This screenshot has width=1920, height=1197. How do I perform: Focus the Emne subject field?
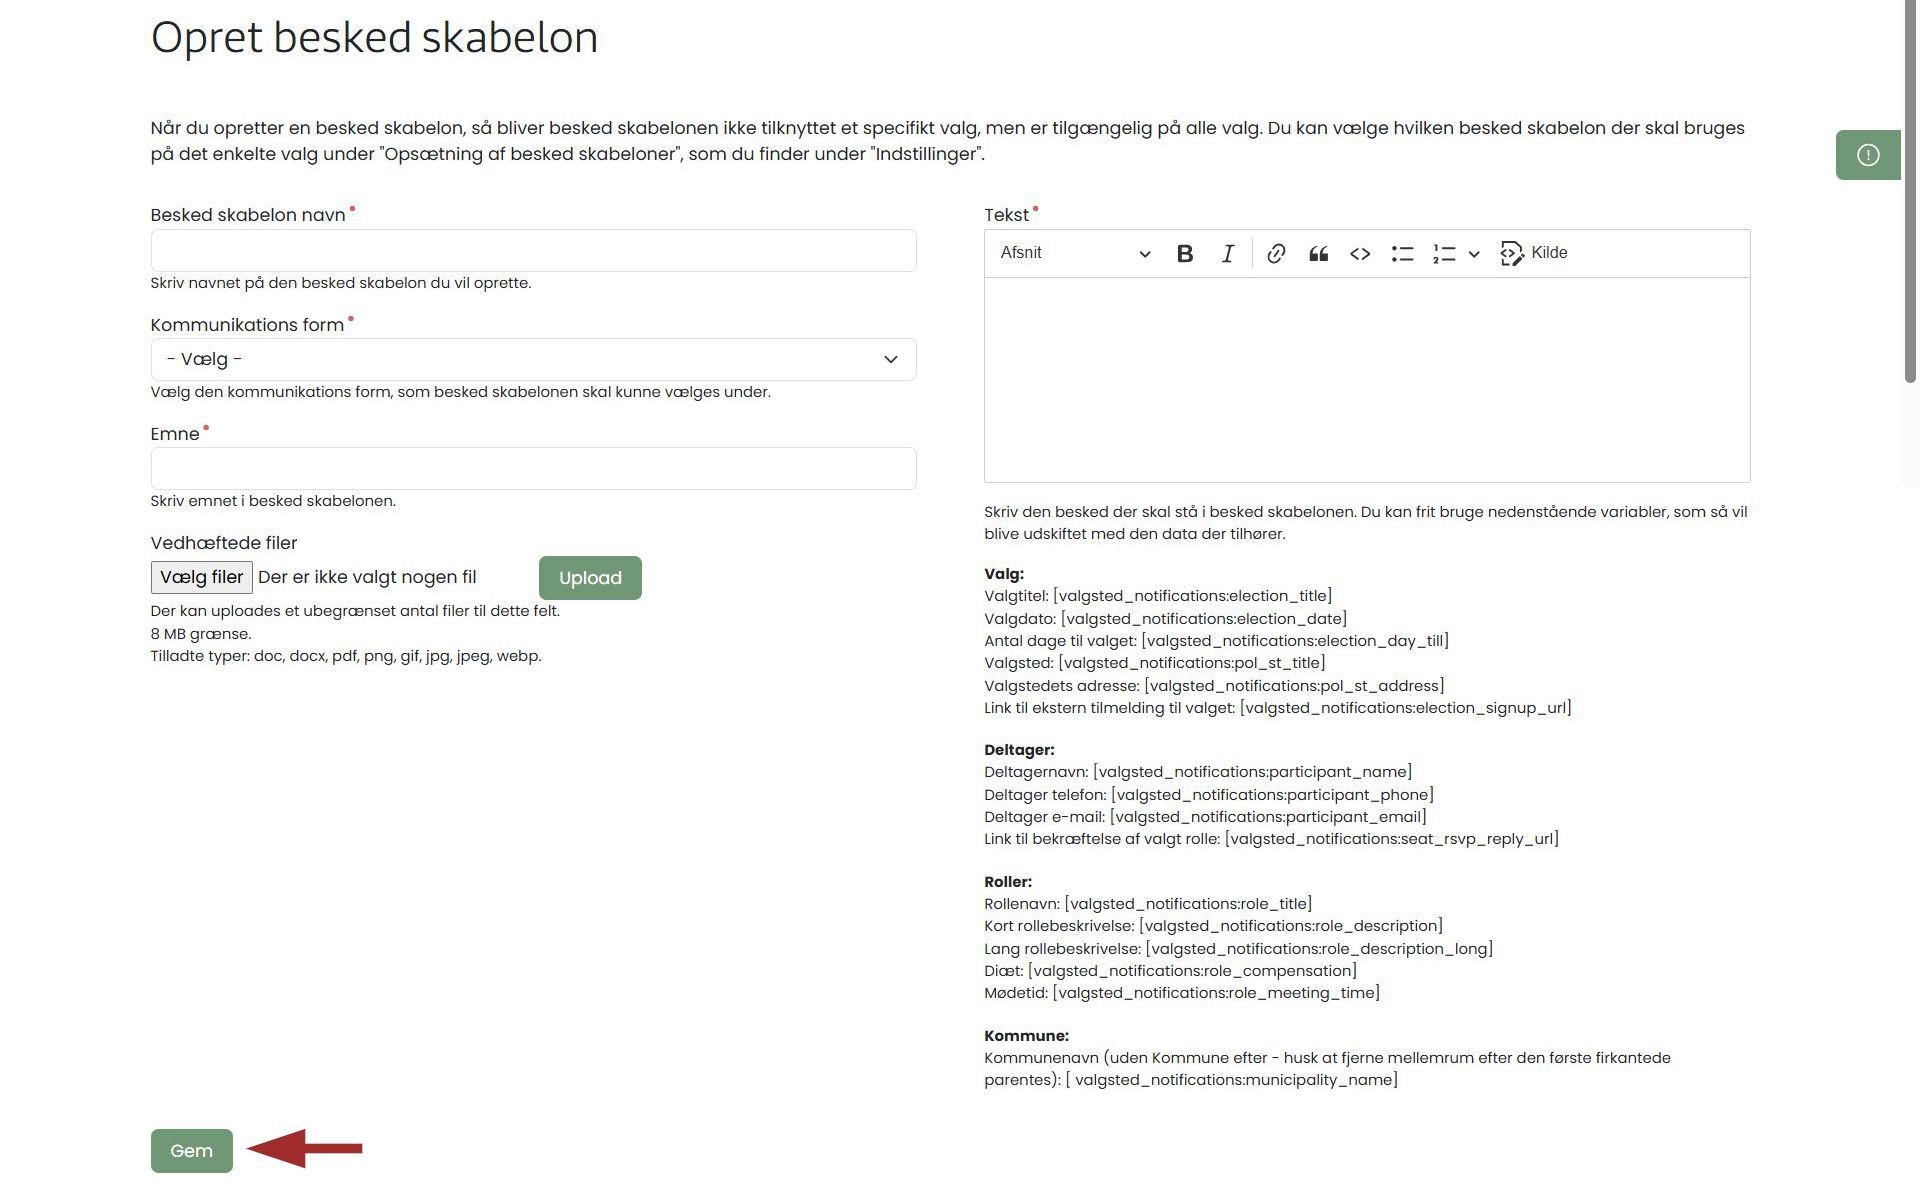(533, 468)
